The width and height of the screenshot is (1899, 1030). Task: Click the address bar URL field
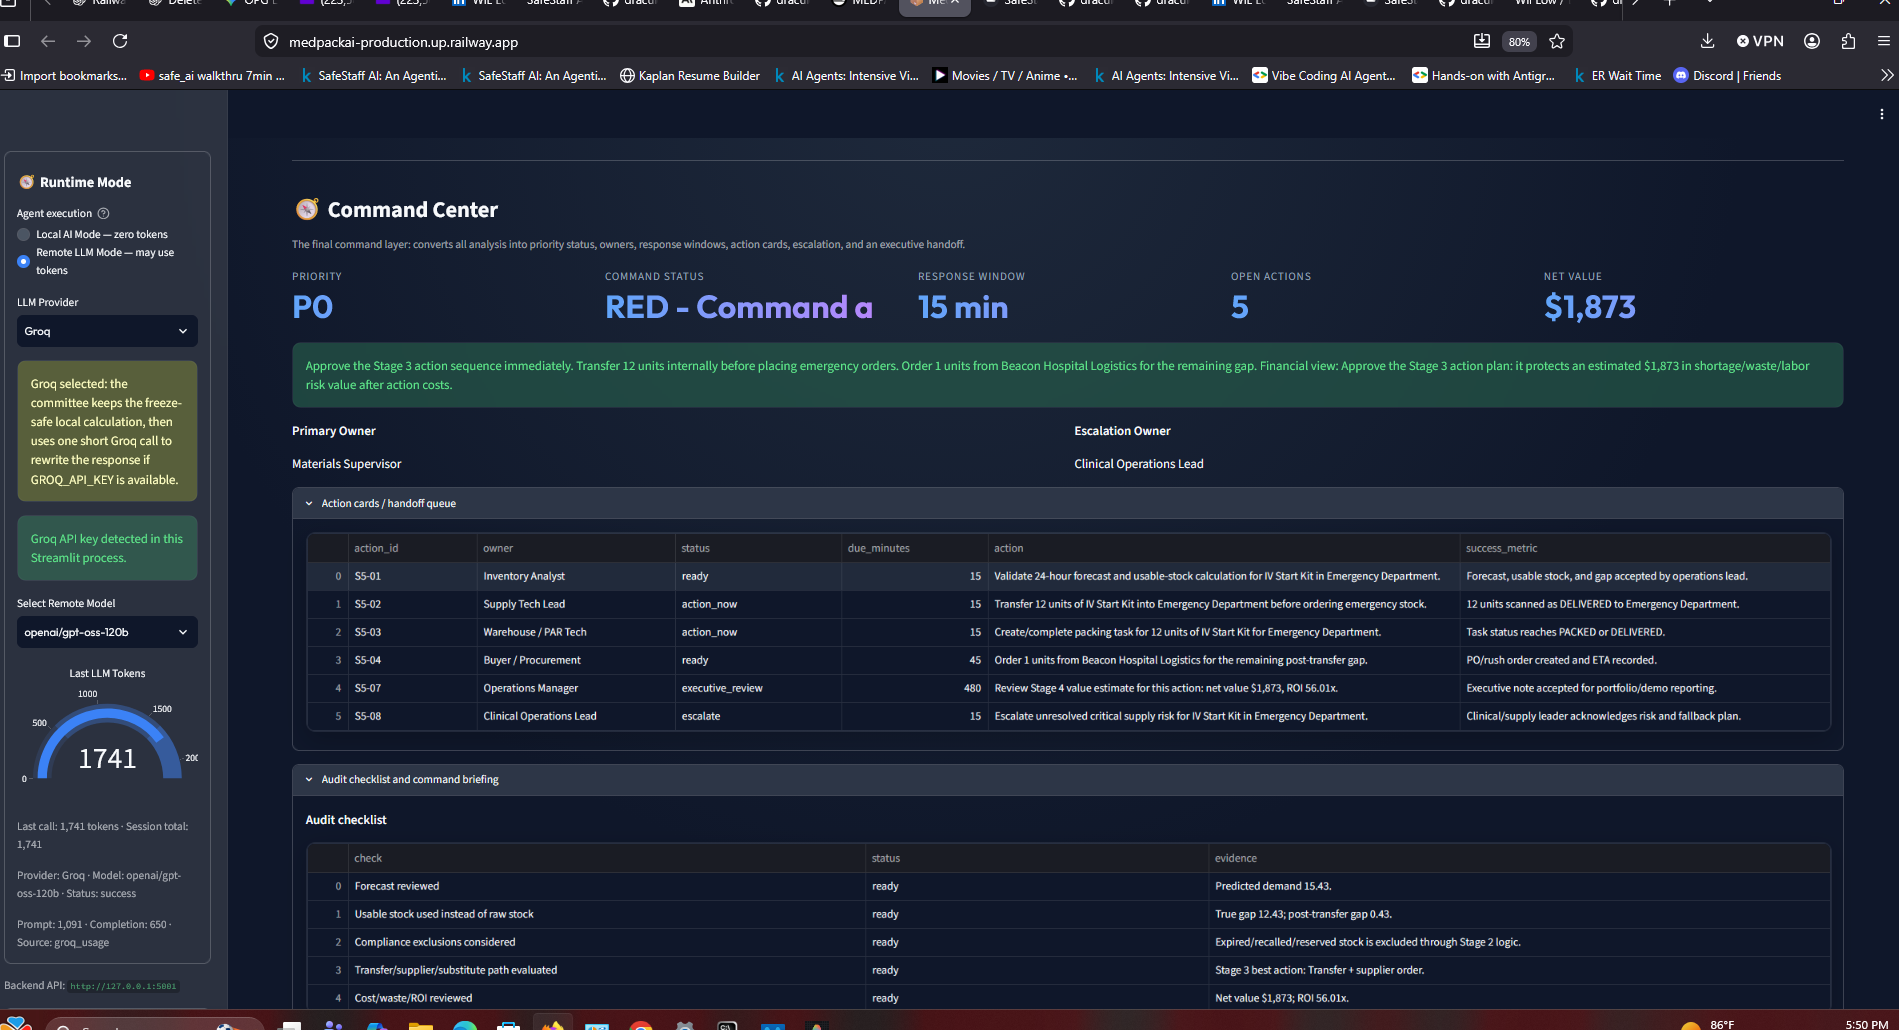tap(860, 42)
